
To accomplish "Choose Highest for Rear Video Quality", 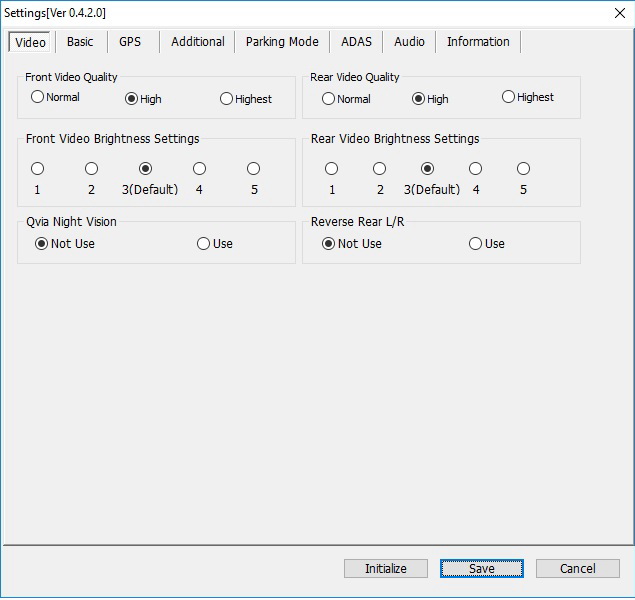I will pos(509,98).
